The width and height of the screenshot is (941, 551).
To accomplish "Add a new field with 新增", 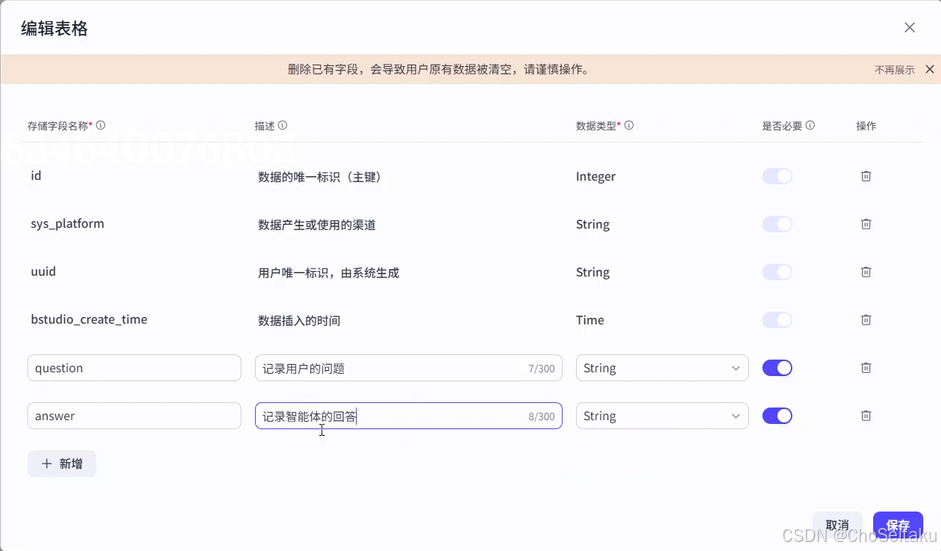I will tap(62, 463).
